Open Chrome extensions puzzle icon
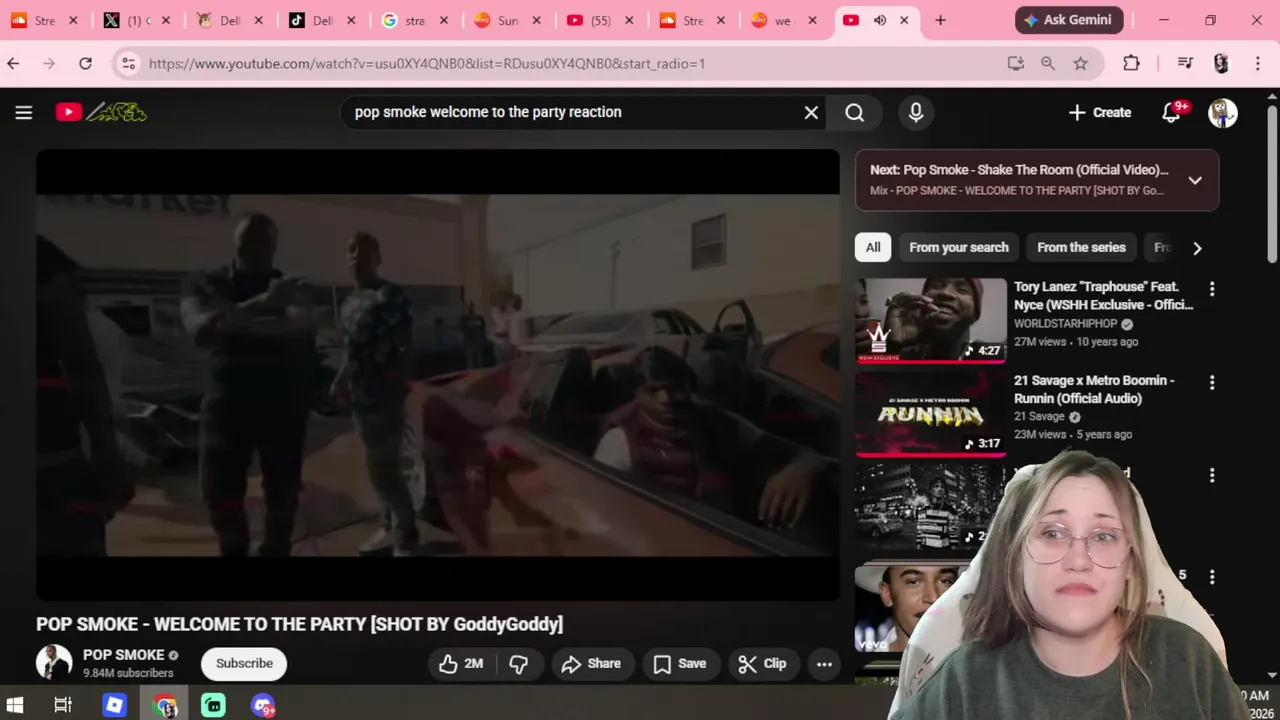This screenshot has width=1280, height=720. point(1131,63)
